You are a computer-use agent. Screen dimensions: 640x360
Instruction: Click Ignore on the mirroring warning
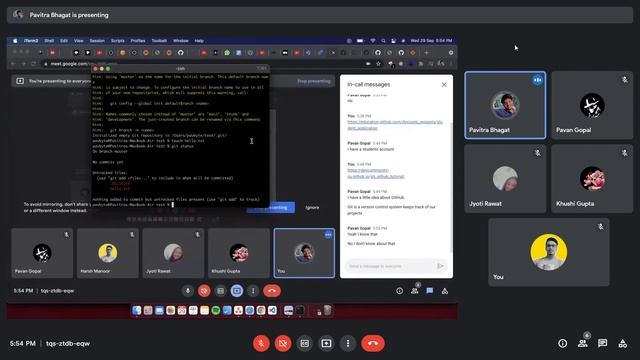coord(312,207)
